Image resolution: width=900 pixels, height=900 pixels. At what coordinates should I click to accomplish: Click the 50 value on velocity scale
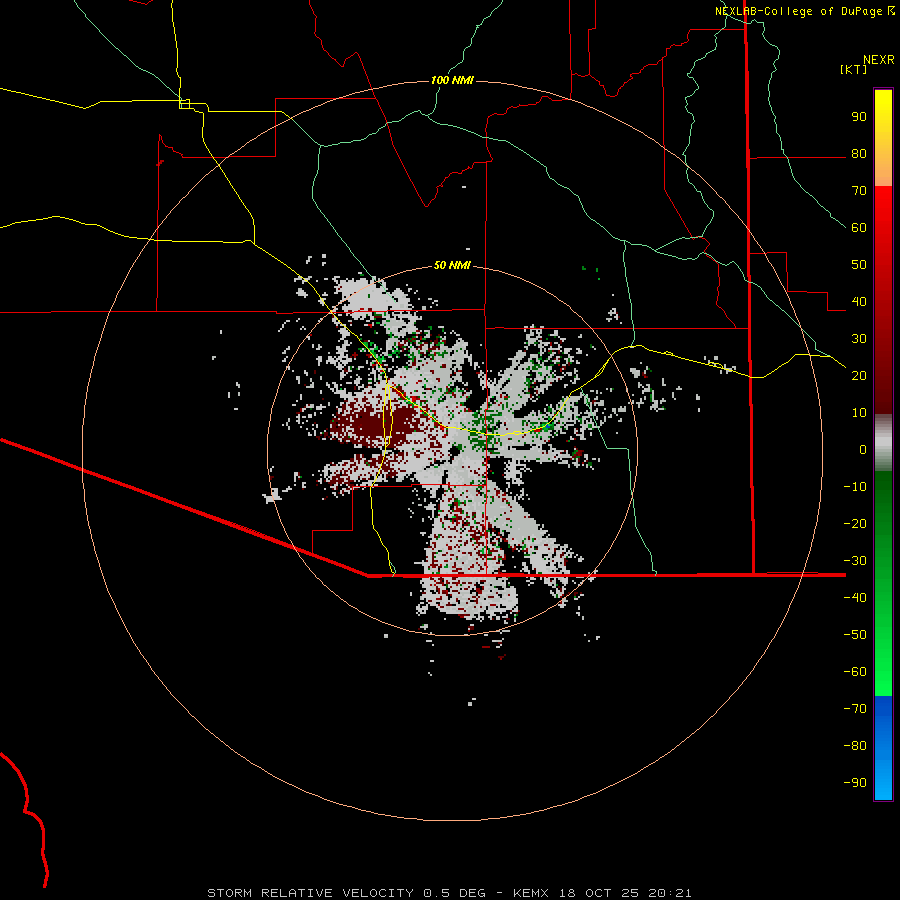tap(859, 265)
